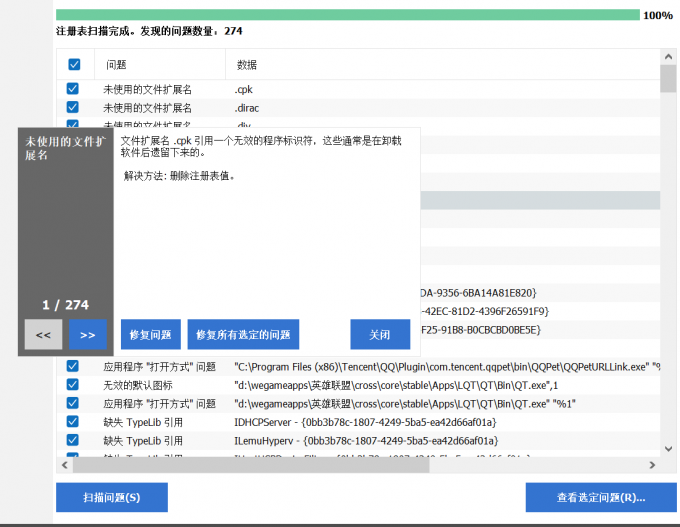Image resolution: width=680 pixels, height=527 pixels.
Task: Click the 1 / 274 issue counter
Action: pyautogui.click(x=65, y=305)
